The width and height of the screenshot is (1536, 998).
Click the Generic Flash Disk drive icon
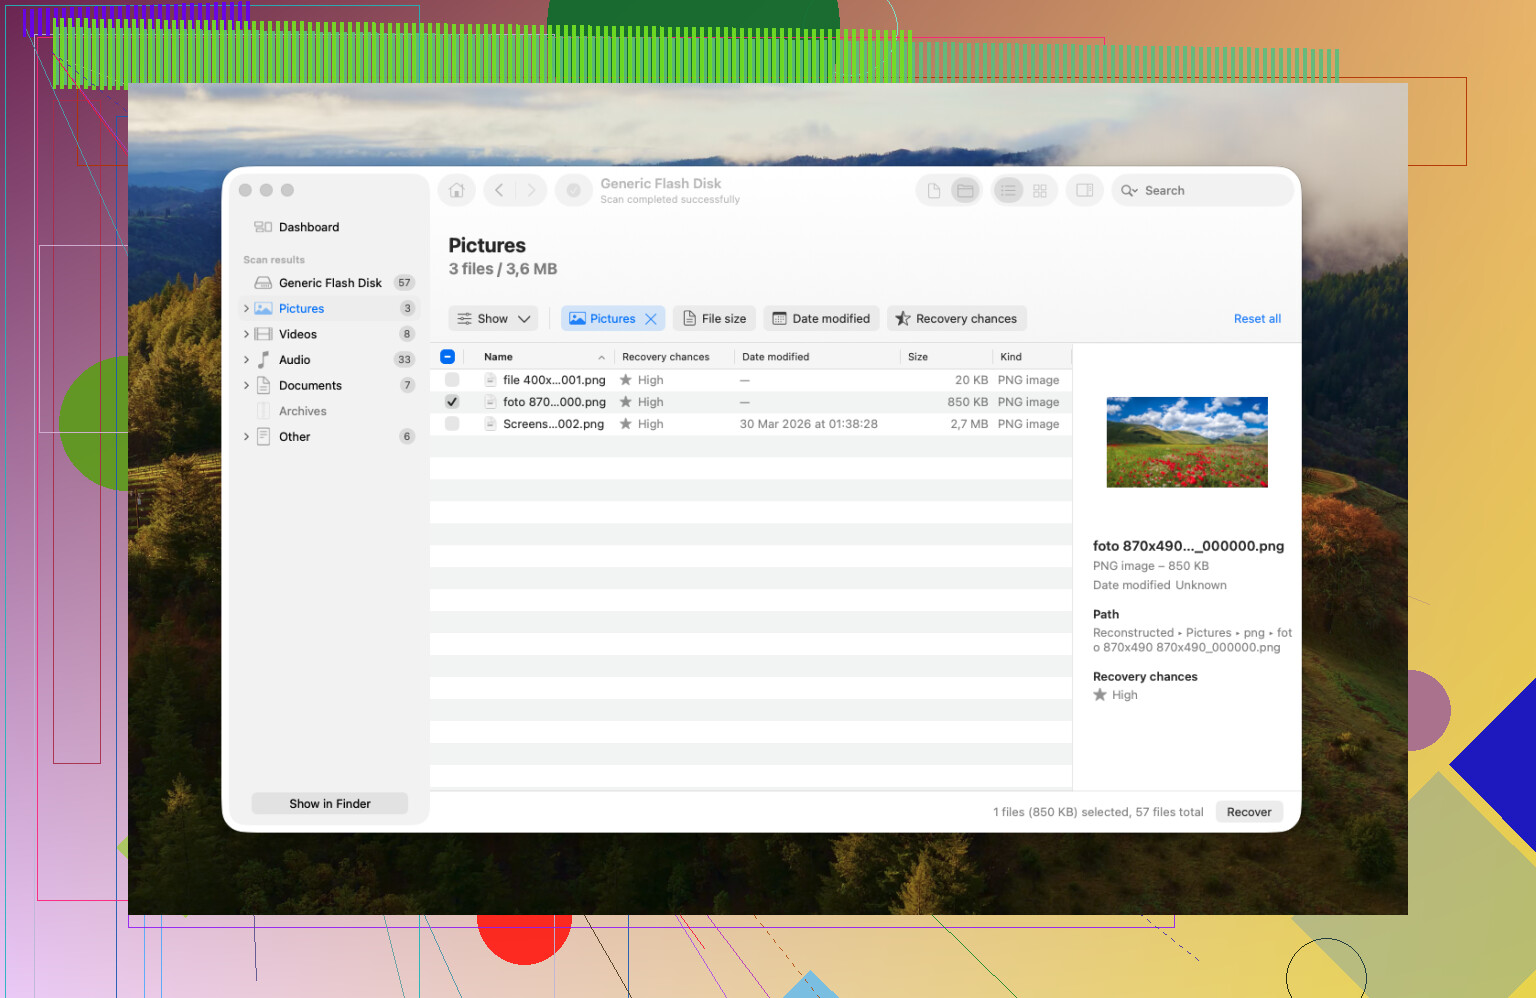click(263, 283)
